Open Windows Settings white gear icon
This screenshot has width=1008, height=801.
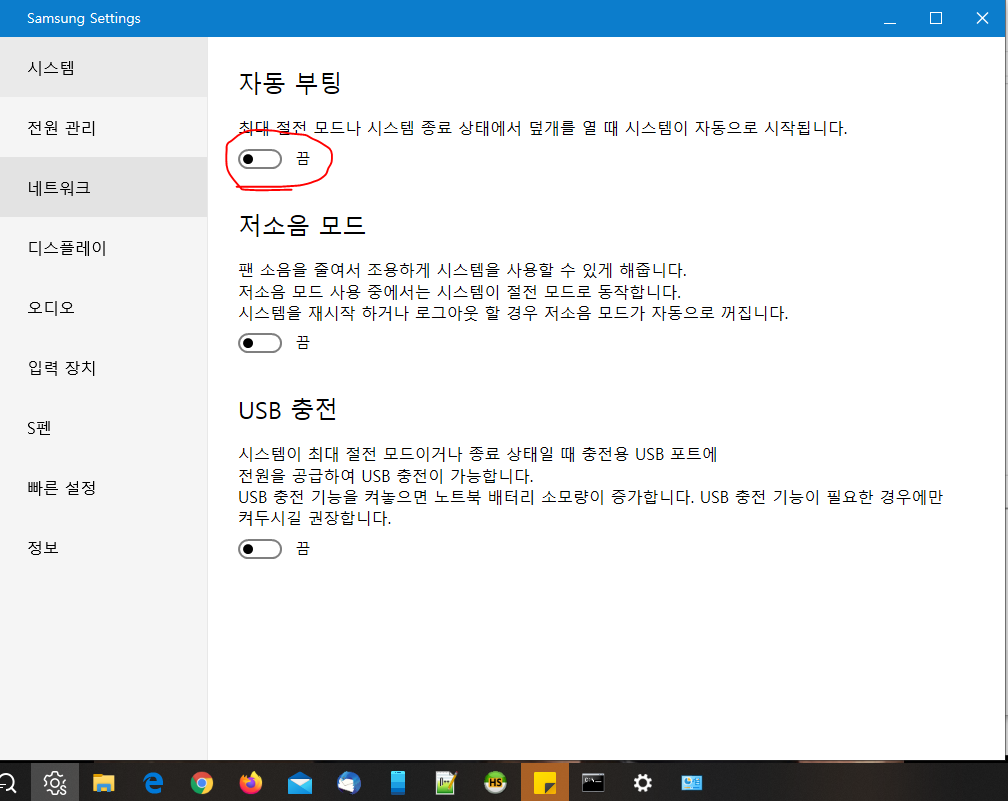pyautogui.click(x=642, y=782)
